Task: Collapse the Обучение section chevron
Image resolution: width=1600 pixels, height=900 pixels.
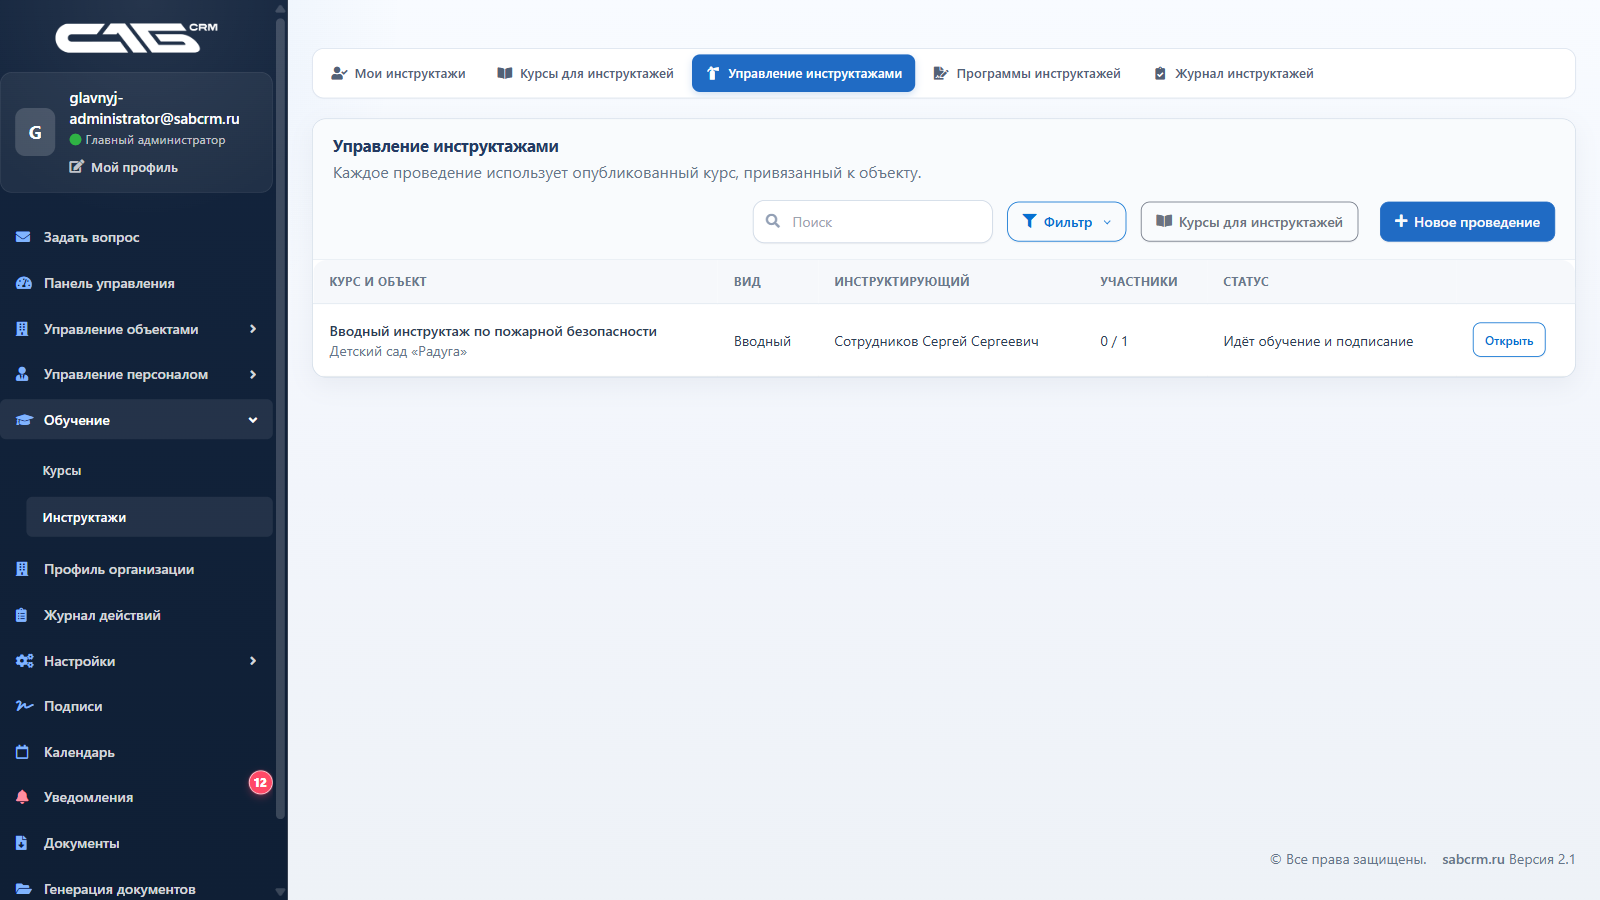Action: 253,420
